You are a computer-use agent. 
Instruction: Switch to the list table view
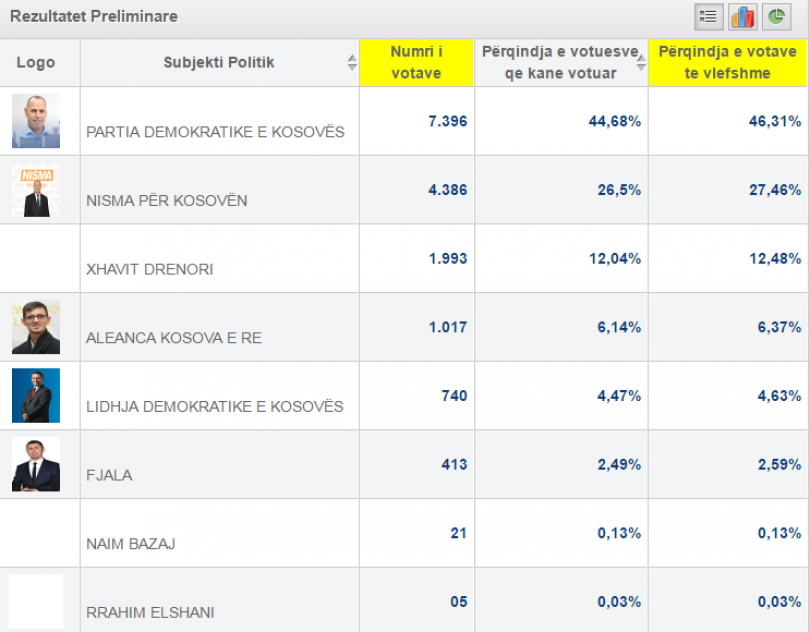point(709,17)
